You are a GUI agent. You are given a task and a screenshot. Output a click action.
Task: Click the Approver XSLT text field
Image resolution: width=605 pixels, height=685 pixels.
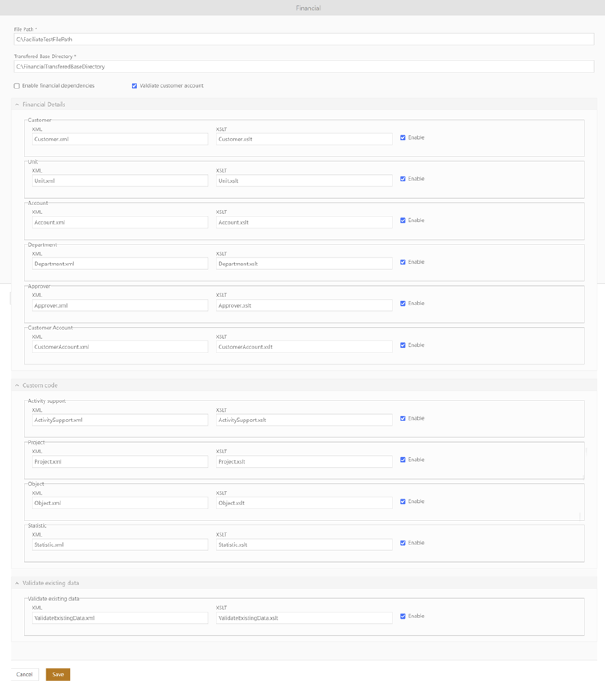[304, 306]
